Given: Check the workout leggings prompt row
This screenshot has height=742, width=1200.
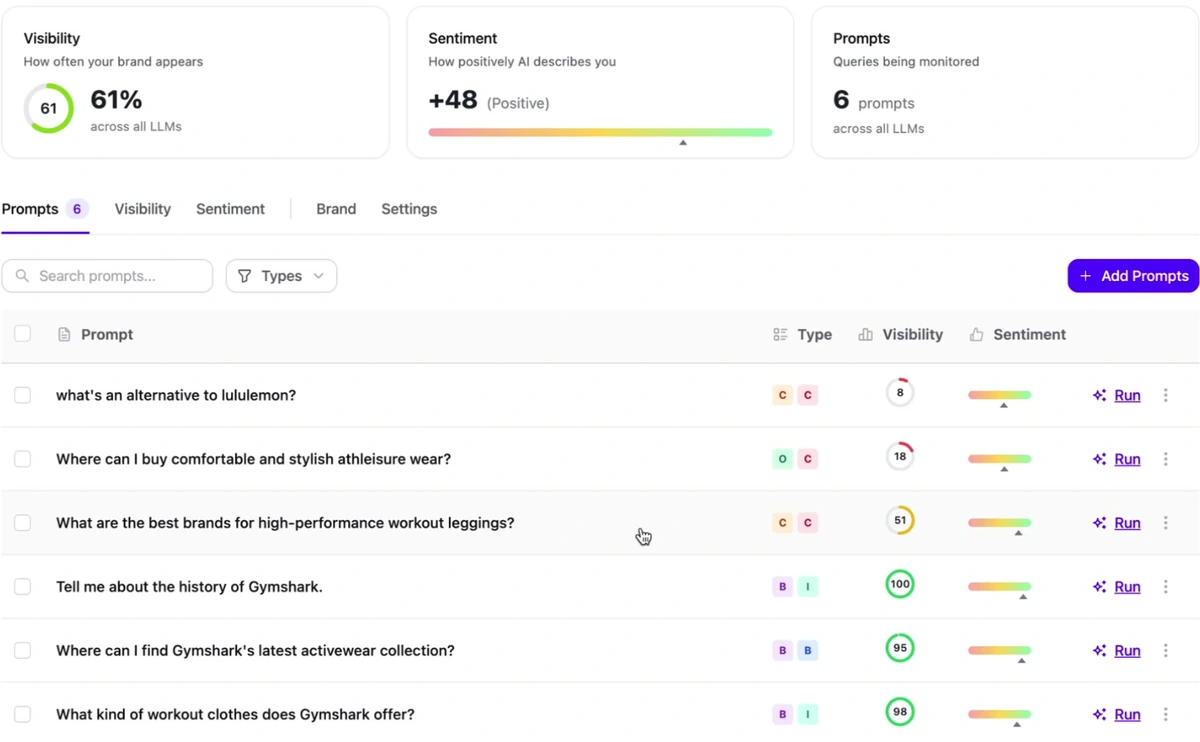Looking at the screenshot, I should click(x=22, y=523).
